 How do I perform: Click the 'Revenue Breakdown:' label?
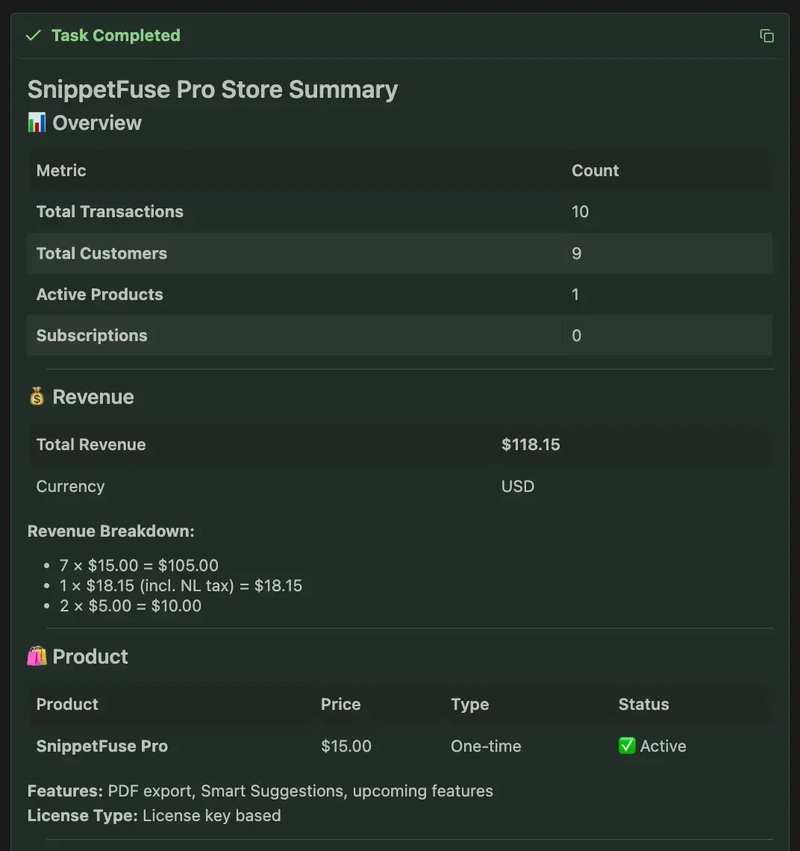111,531
